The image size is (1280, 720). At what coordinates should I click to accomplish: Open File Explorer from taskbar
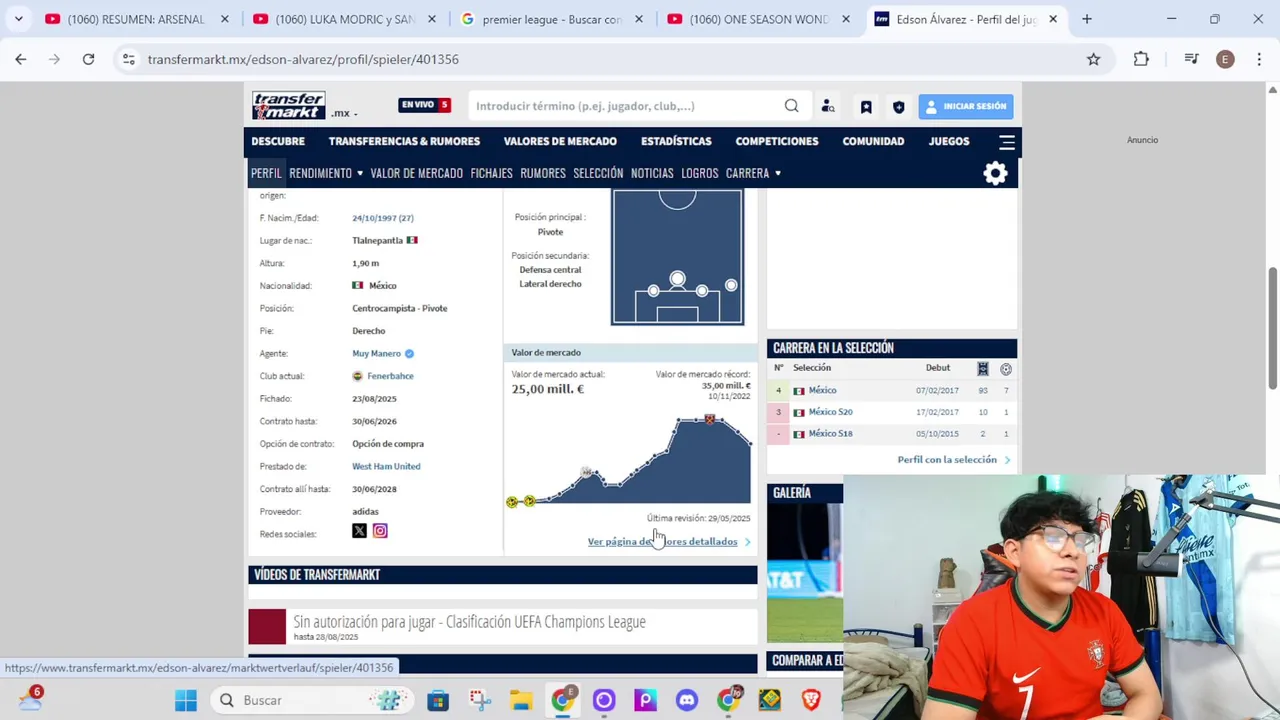point(521,700)
